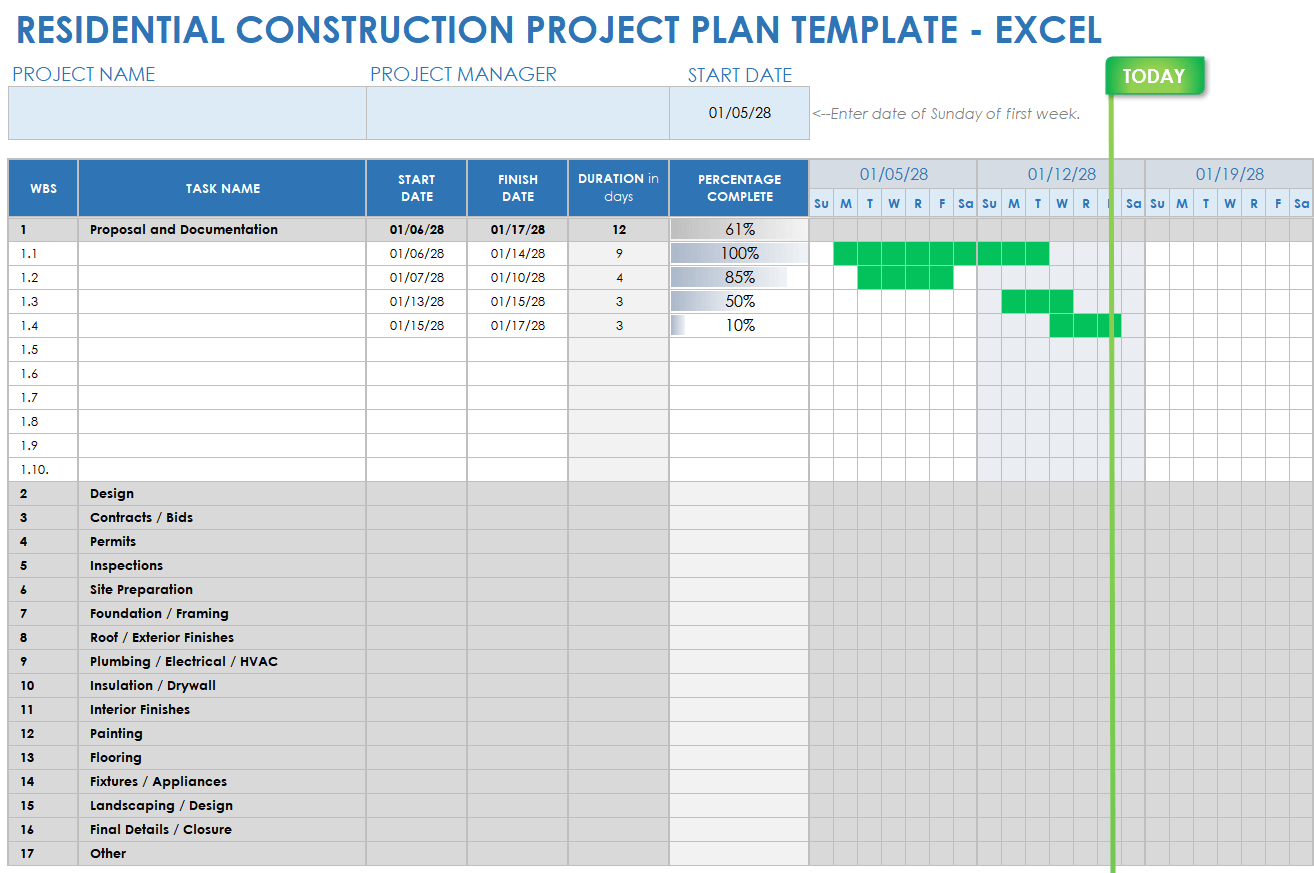The width and height of the screenshot is (1314, 873).
Task: Select the finish date 01/15/28 for task 1.3
Action: tap(517, 301)
